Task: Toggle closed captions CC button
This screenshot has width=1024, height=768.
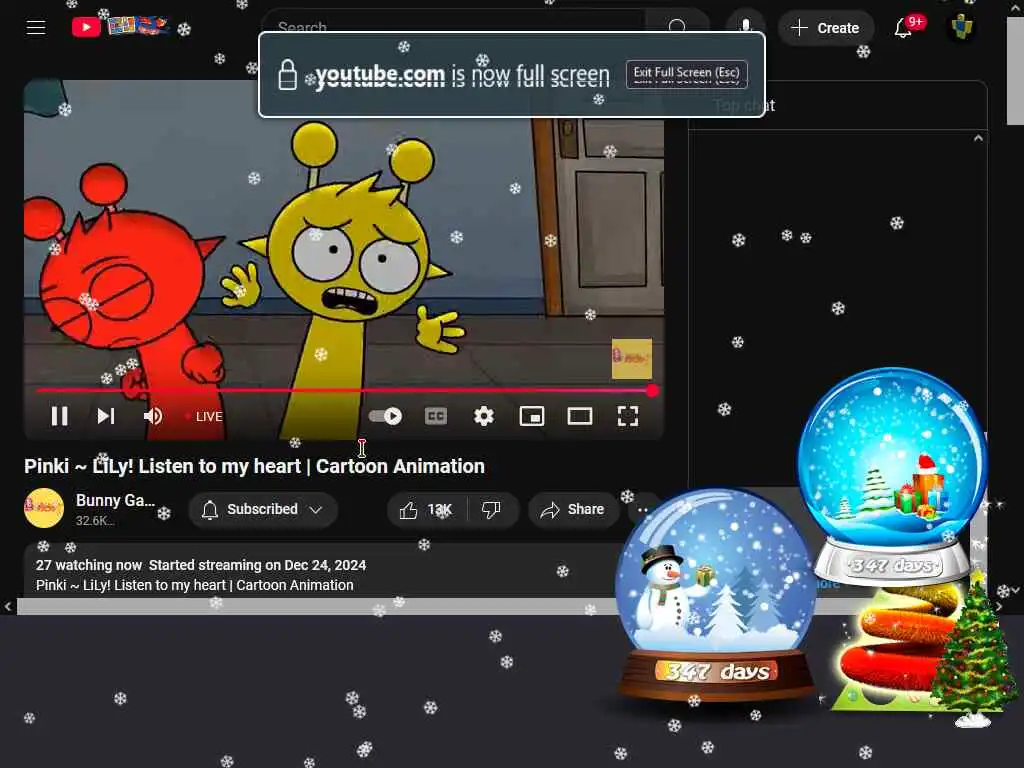Action: point(436,416)
